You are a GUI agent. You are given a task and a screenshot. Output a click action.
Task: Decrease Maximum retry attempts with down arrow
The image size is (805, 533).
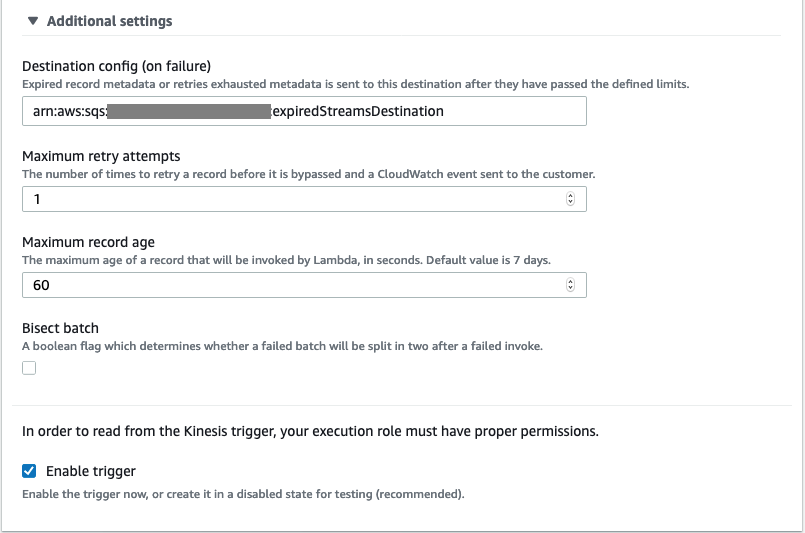click(x=570, y=203)
